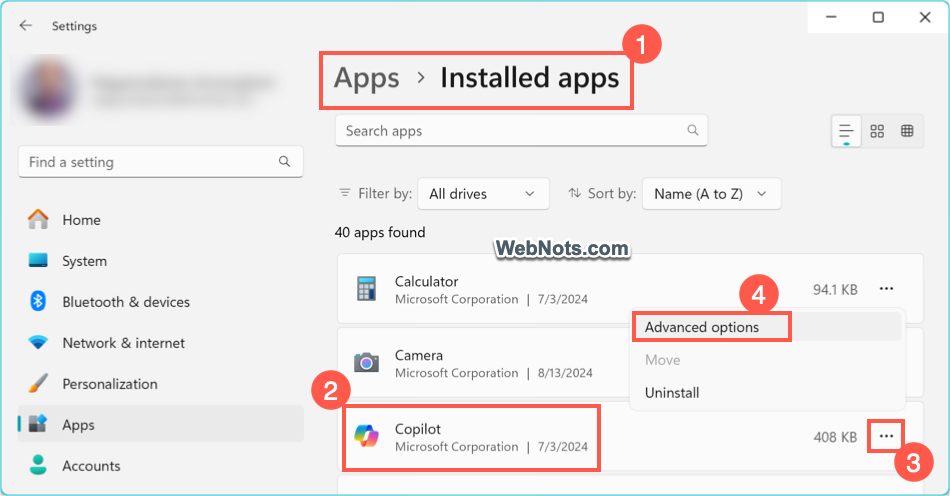
Task: Click the Home house icon
Action: tap(38, 219)
